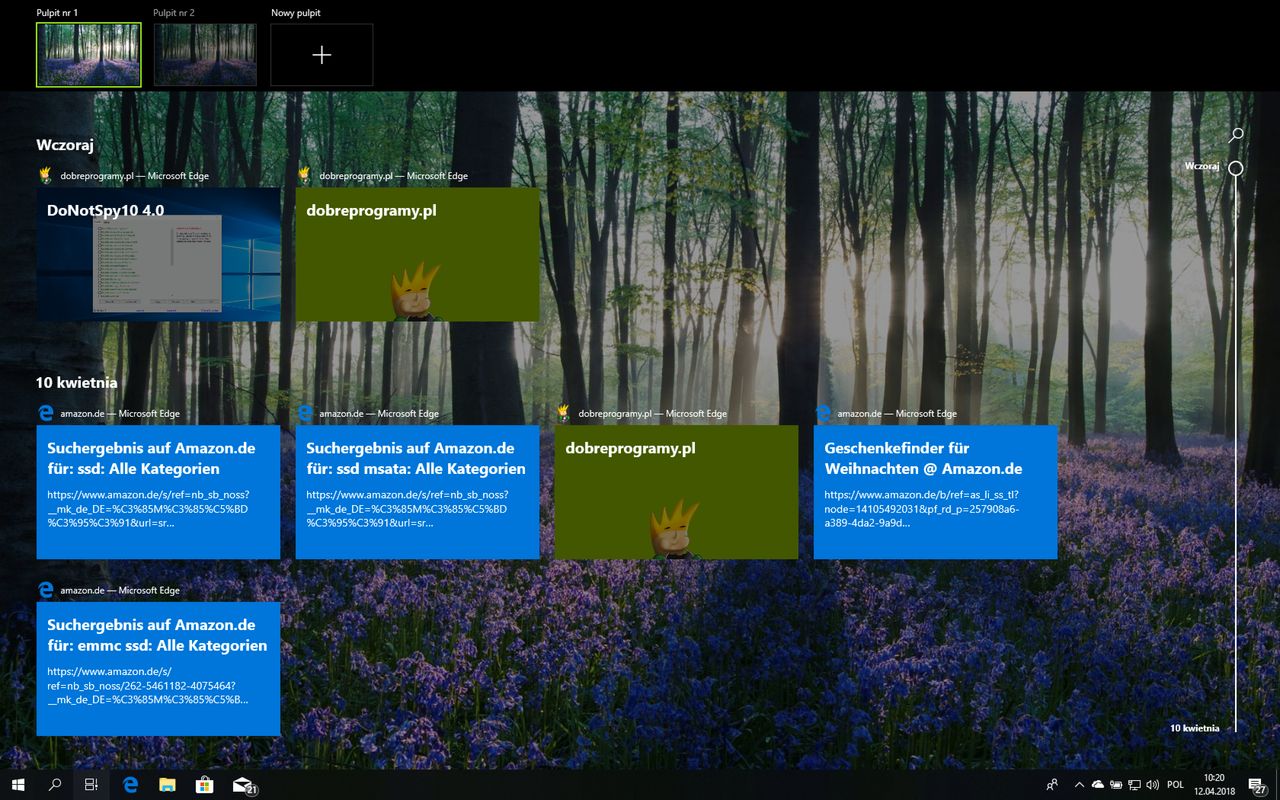
Task: Click dobreprogramy icon above 10 kwietnia dobreprogramy.pl card
Action: click(x=563, y=413)
